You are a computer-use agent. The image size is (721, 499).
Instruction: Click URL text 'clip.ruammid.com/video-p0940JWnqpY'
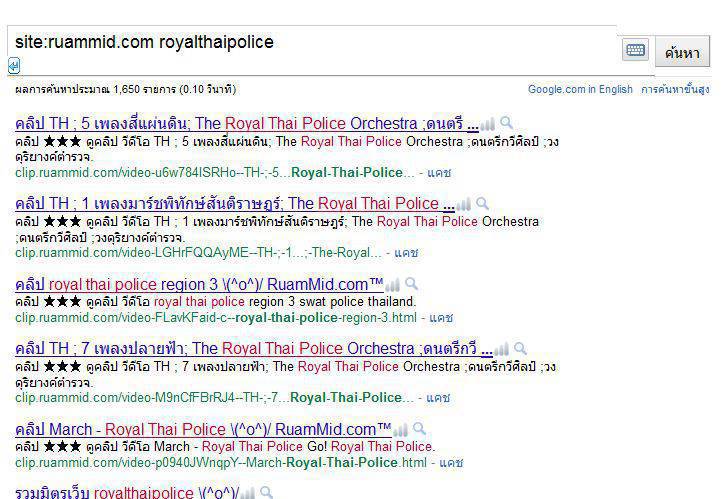[x=221, y=462]
